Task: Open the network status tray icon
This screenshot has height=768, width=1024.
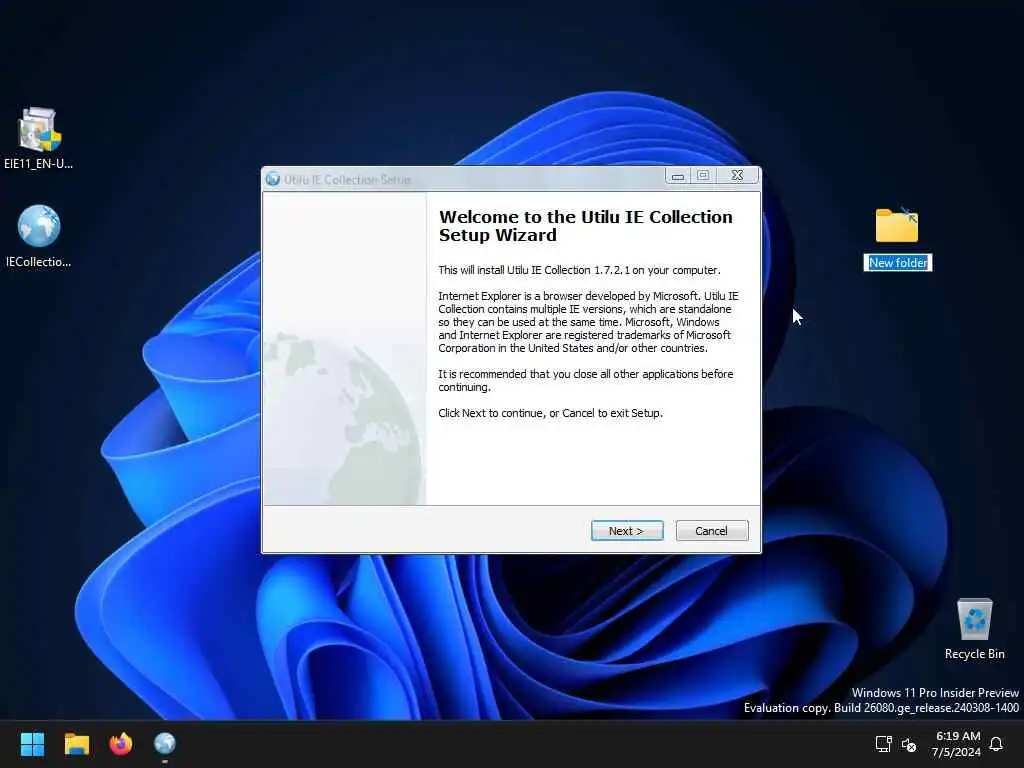Action: coord(883,744)
